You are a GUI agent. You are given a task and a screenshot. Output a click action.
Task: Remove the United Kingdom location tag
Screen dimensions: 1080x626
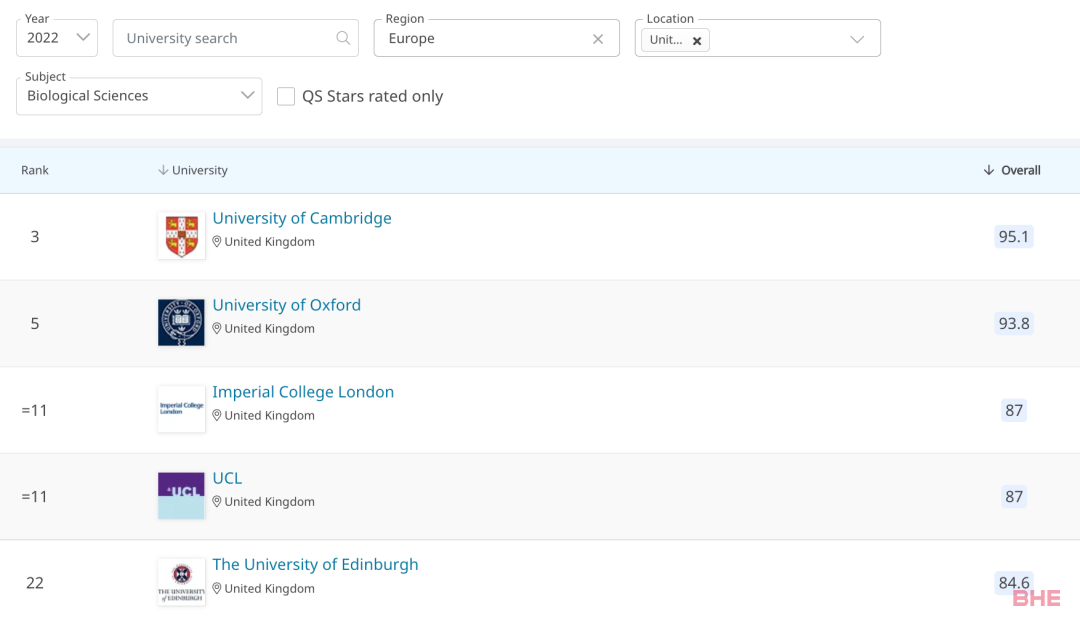pyautogui.click(x=697, y=41)
